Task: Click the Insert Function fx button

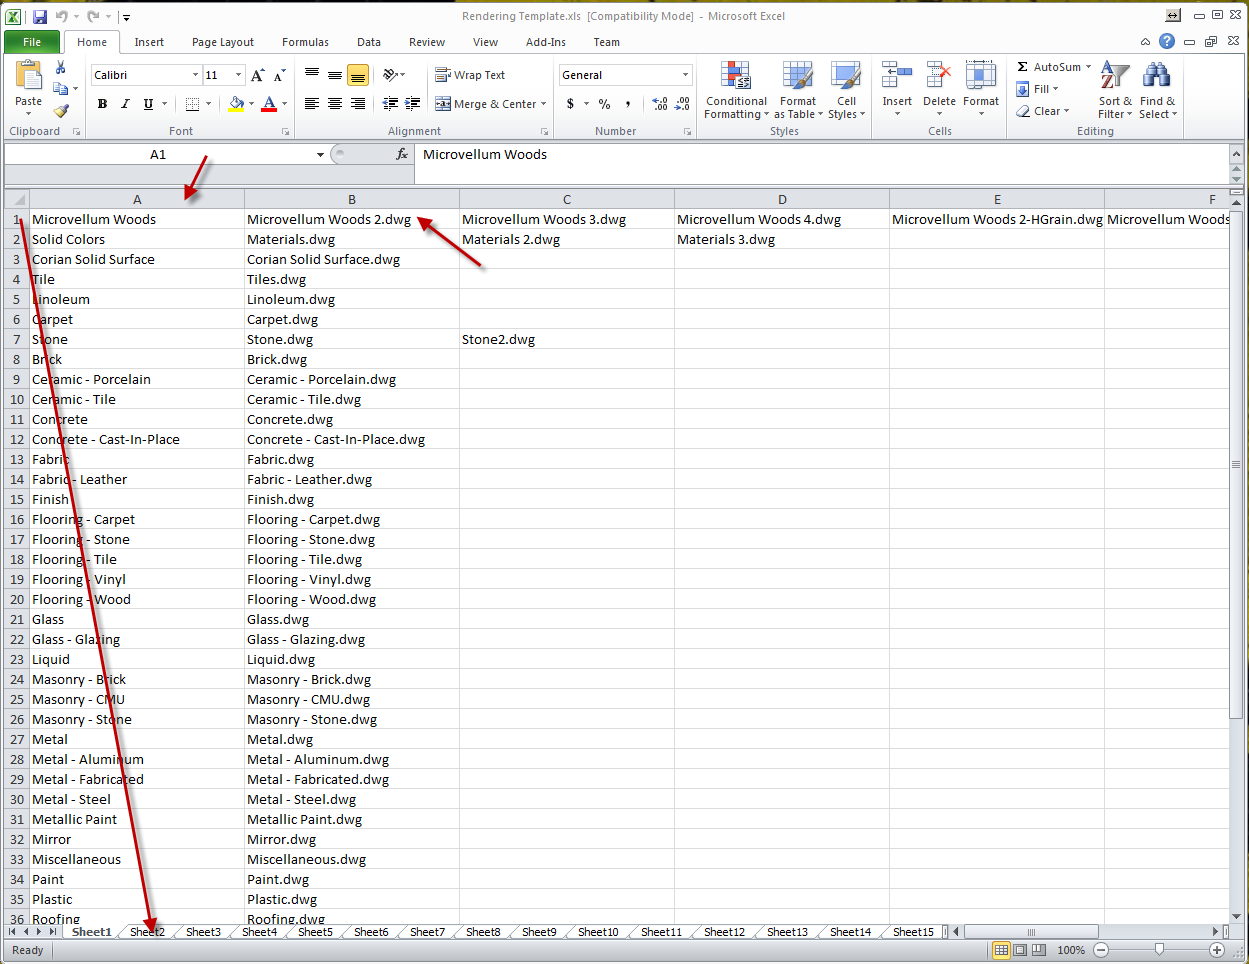Action: tap(402, 154)
